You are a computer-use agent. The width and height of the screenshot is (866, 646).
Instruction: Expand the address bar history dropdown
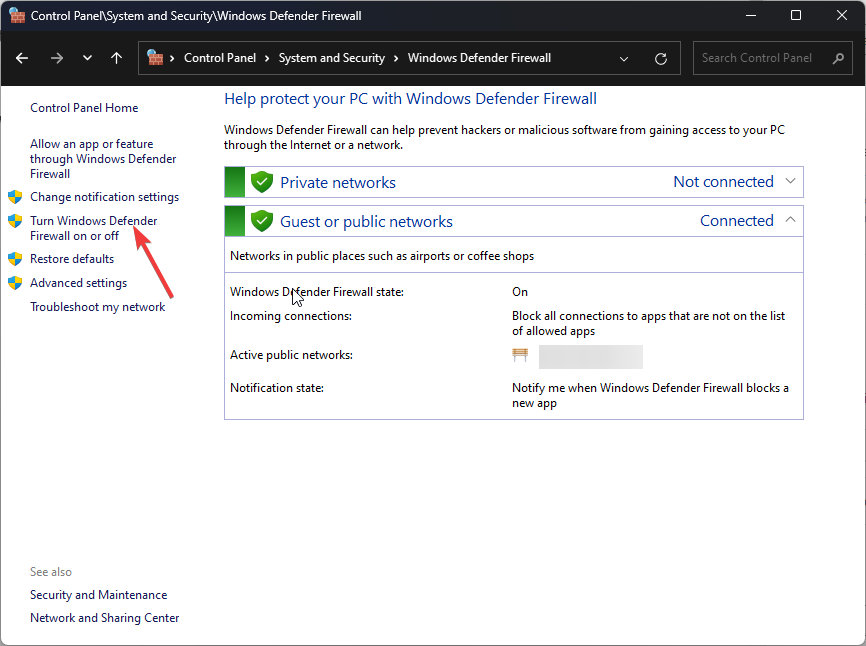coord(624,59)
